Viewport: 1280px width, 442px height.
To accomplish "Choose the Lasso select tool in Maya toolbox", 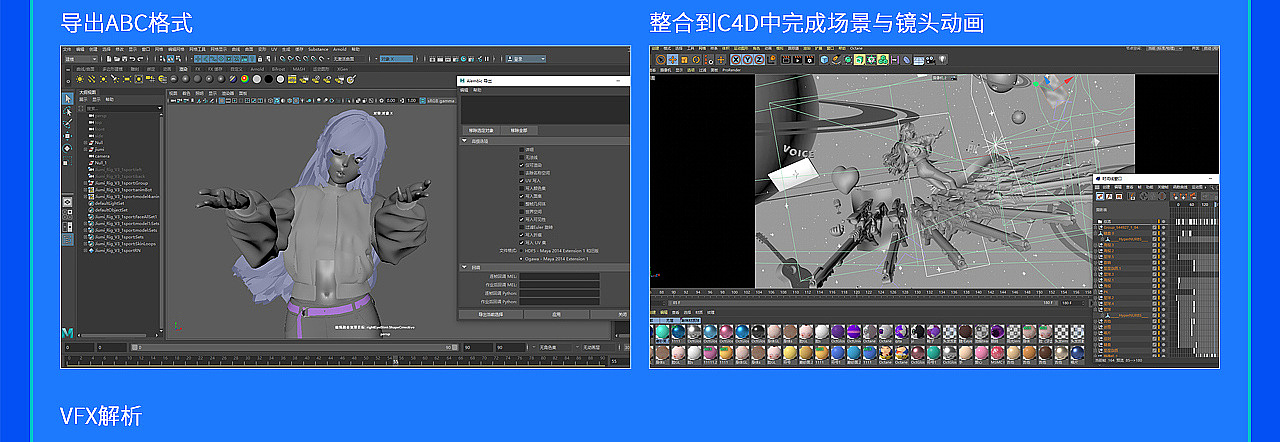I will (x=68, y=111).
